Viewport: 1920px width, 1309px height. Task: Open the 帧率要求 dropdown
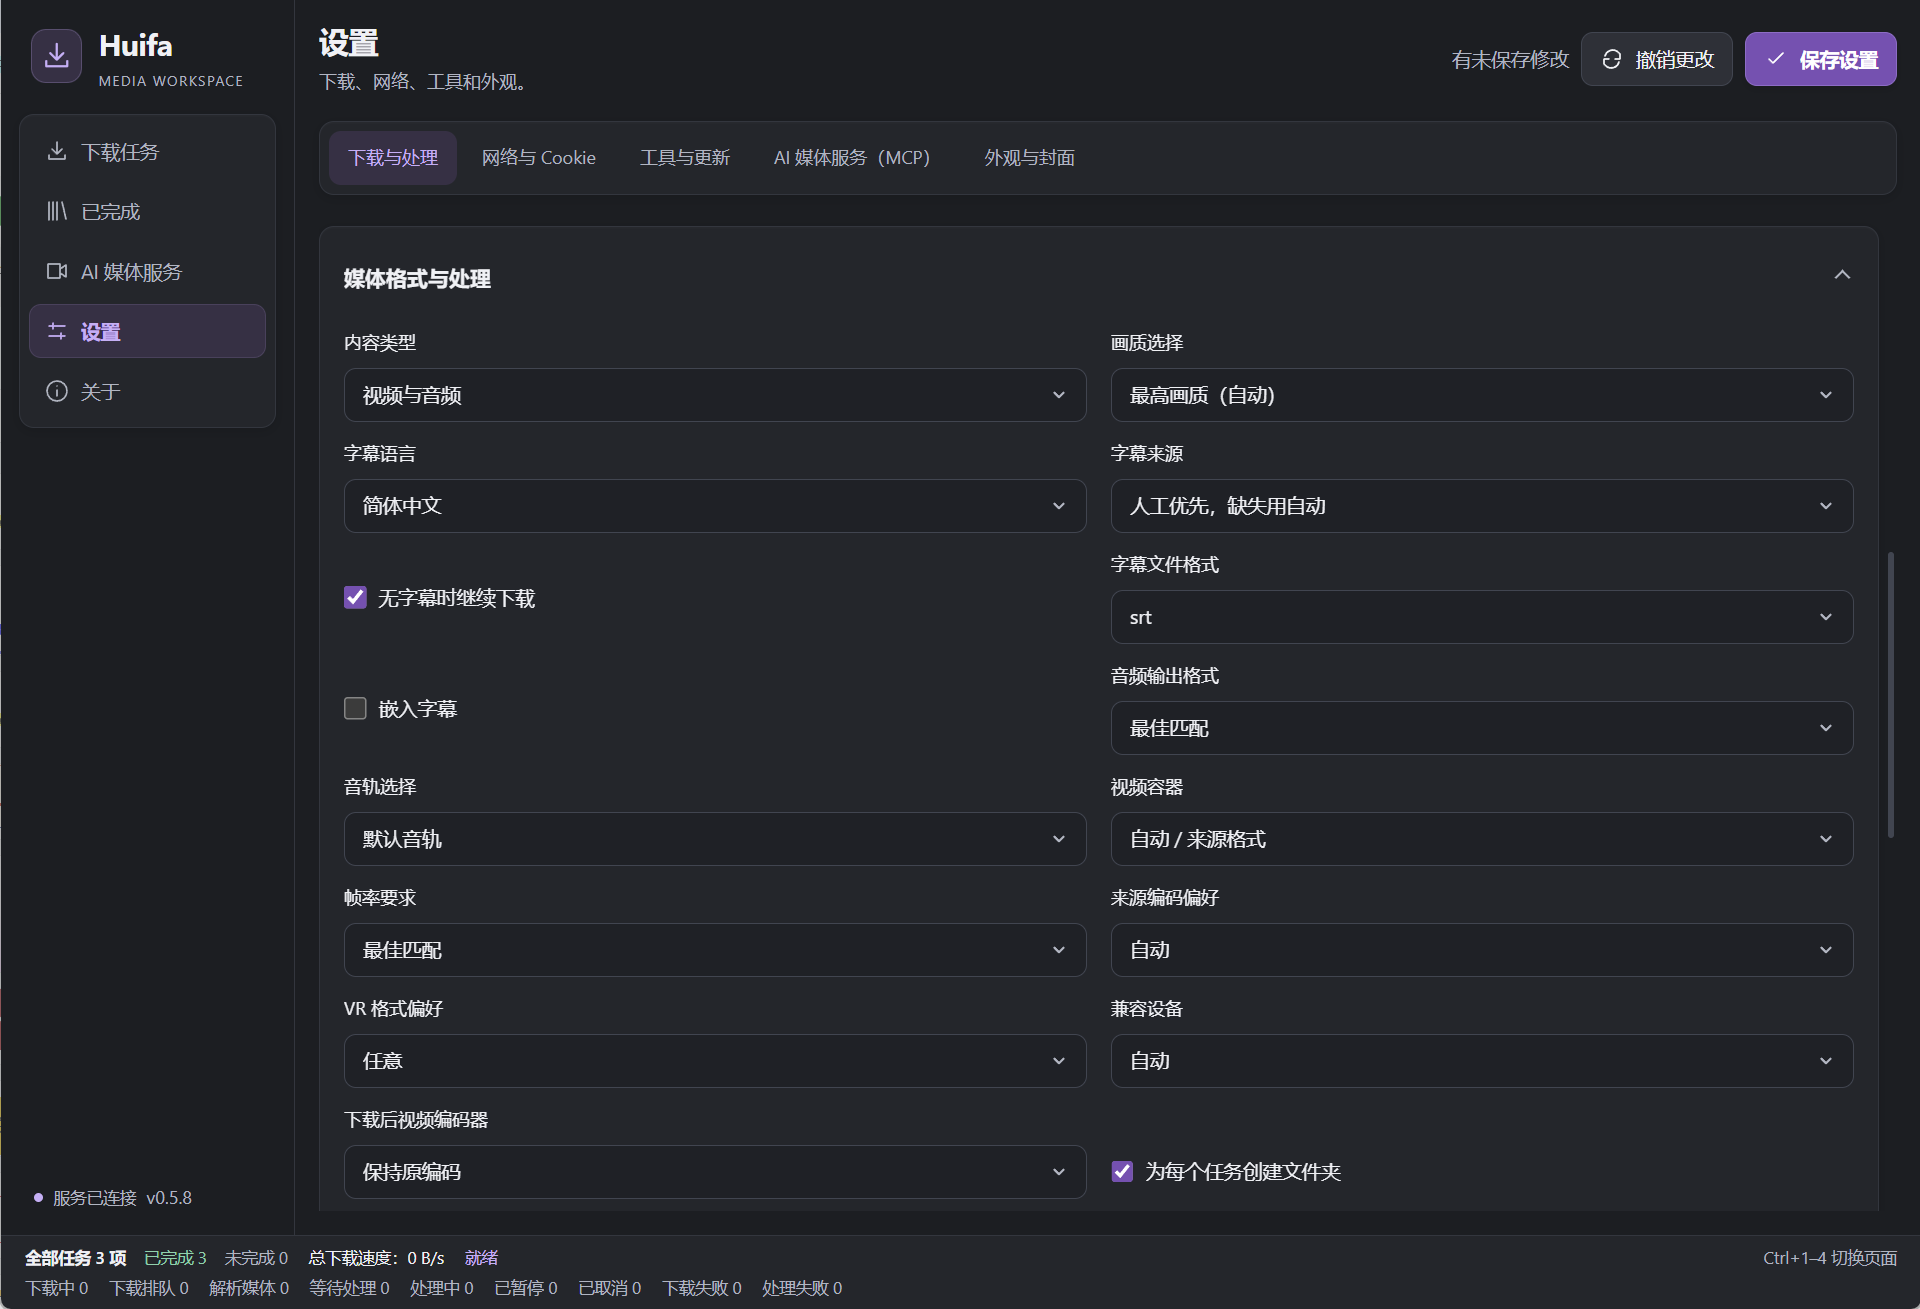tap(715, 950)
